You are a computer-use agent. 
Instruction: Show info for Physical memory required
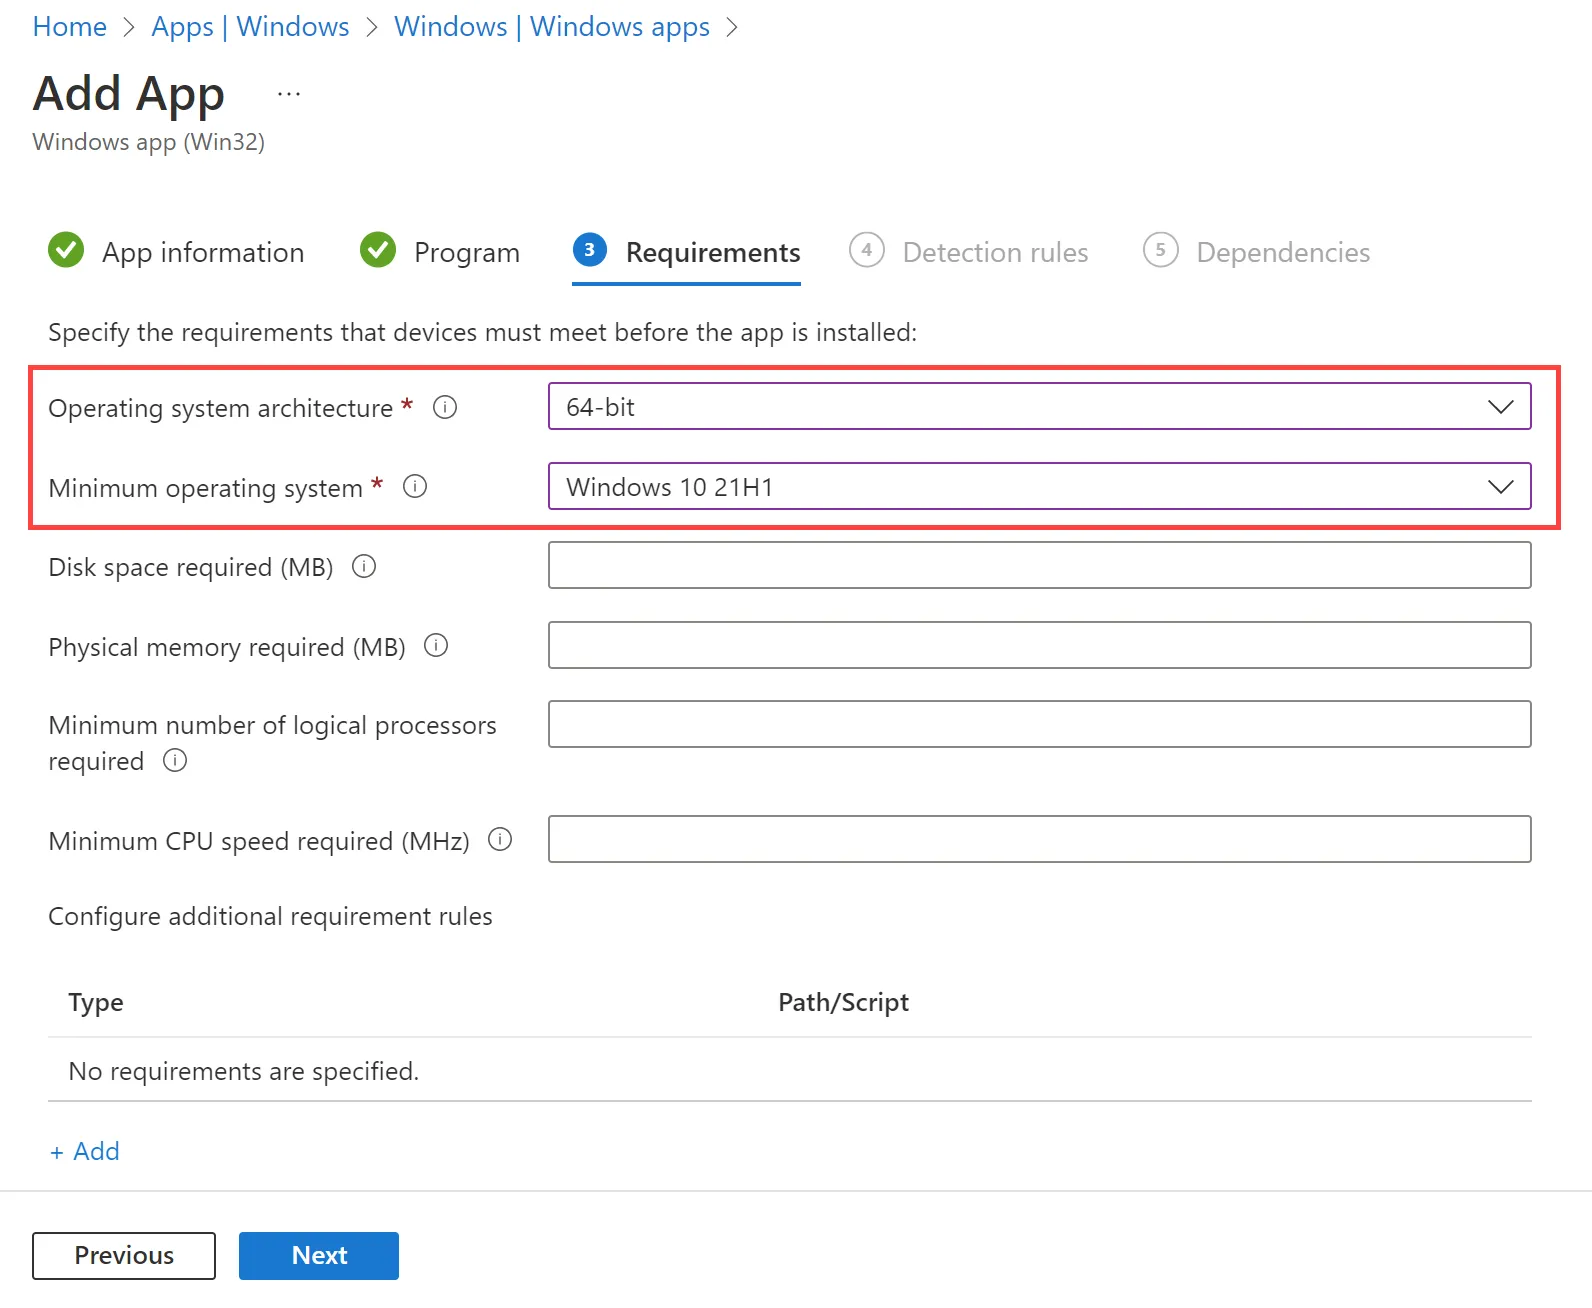tap(436, 646)
